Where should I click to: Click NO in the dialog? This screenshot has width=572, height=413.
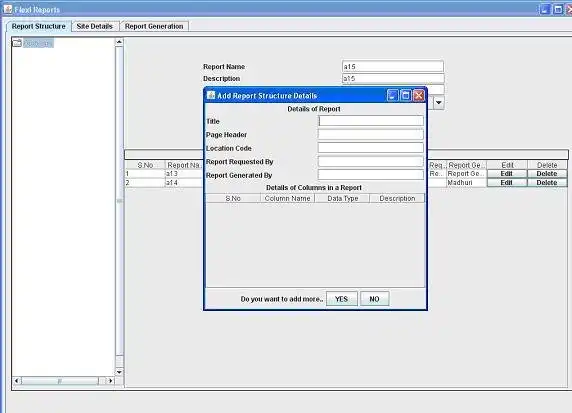[374, 299]
